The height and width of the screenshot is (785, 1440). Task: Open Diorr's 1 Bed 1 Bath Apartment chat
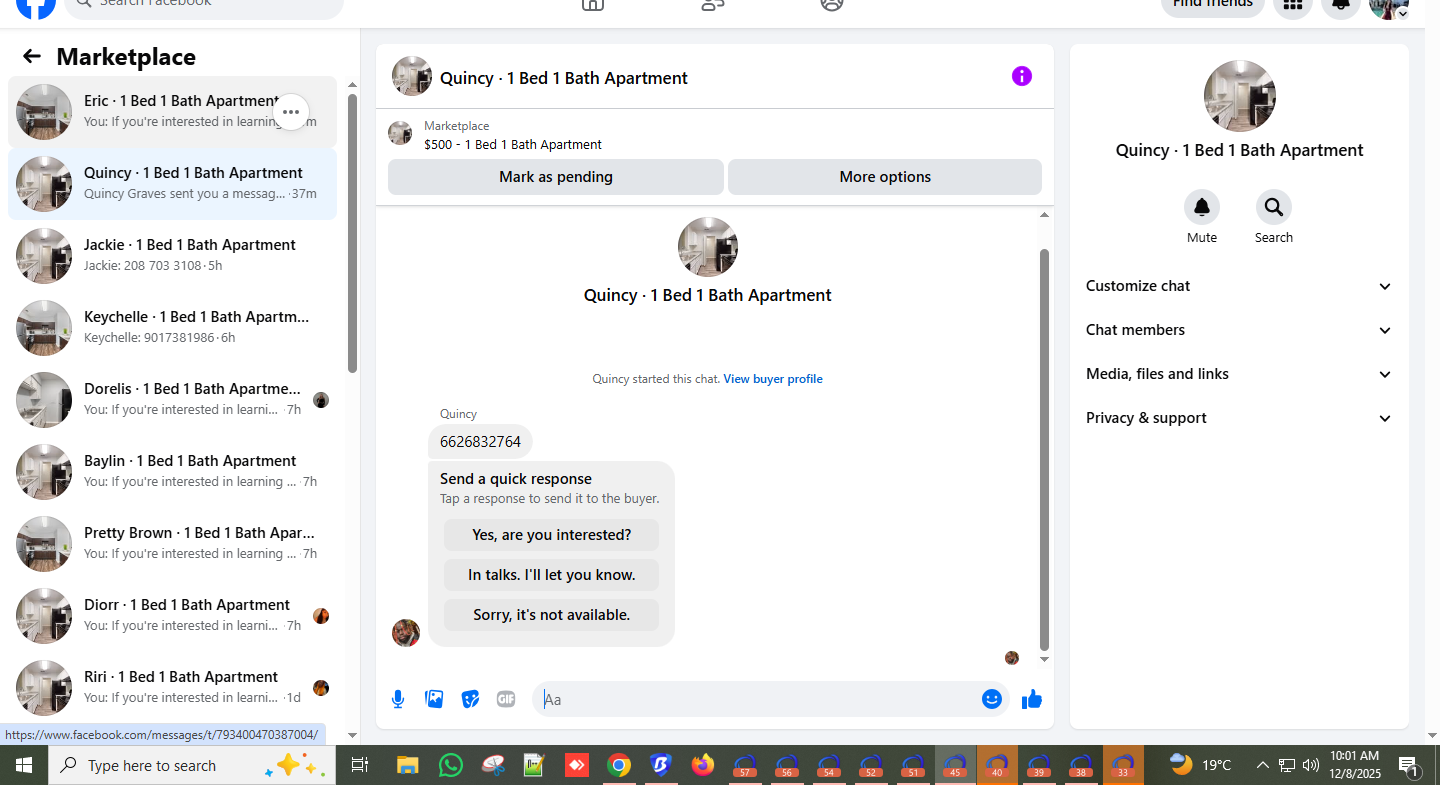172,616
